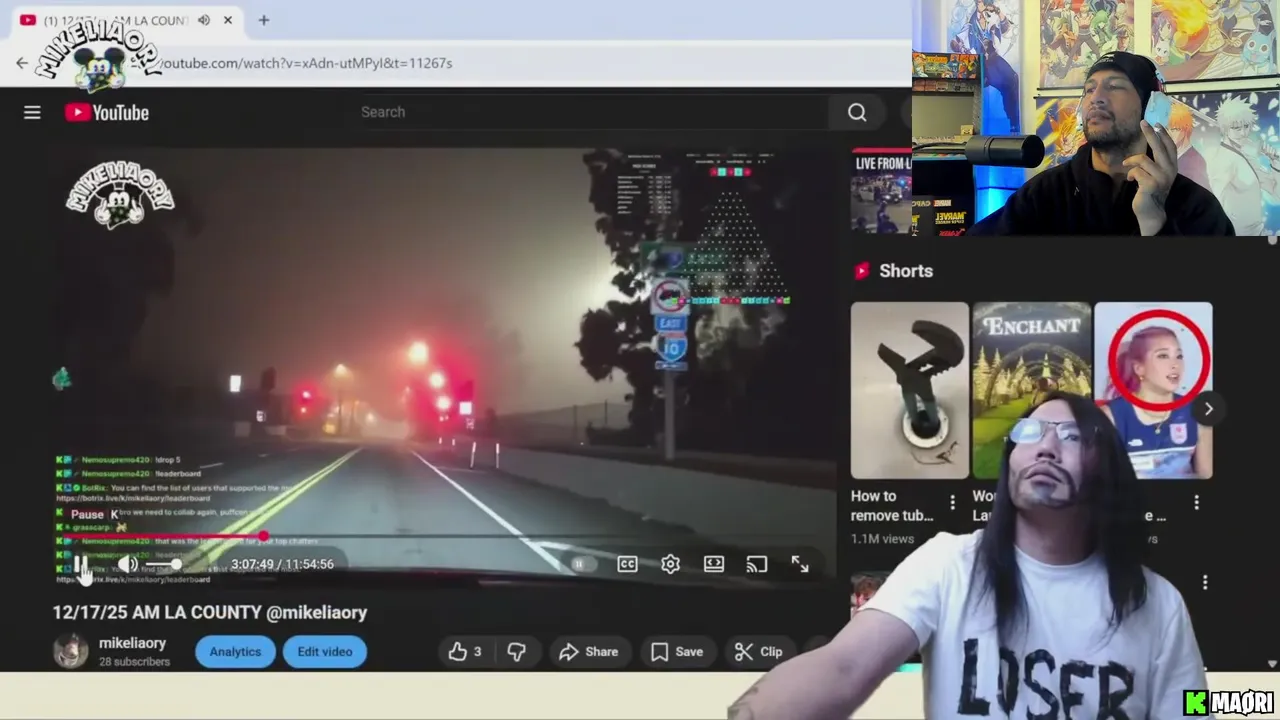
Task: Click the Edit video button
Action: [x=325, y=652]
